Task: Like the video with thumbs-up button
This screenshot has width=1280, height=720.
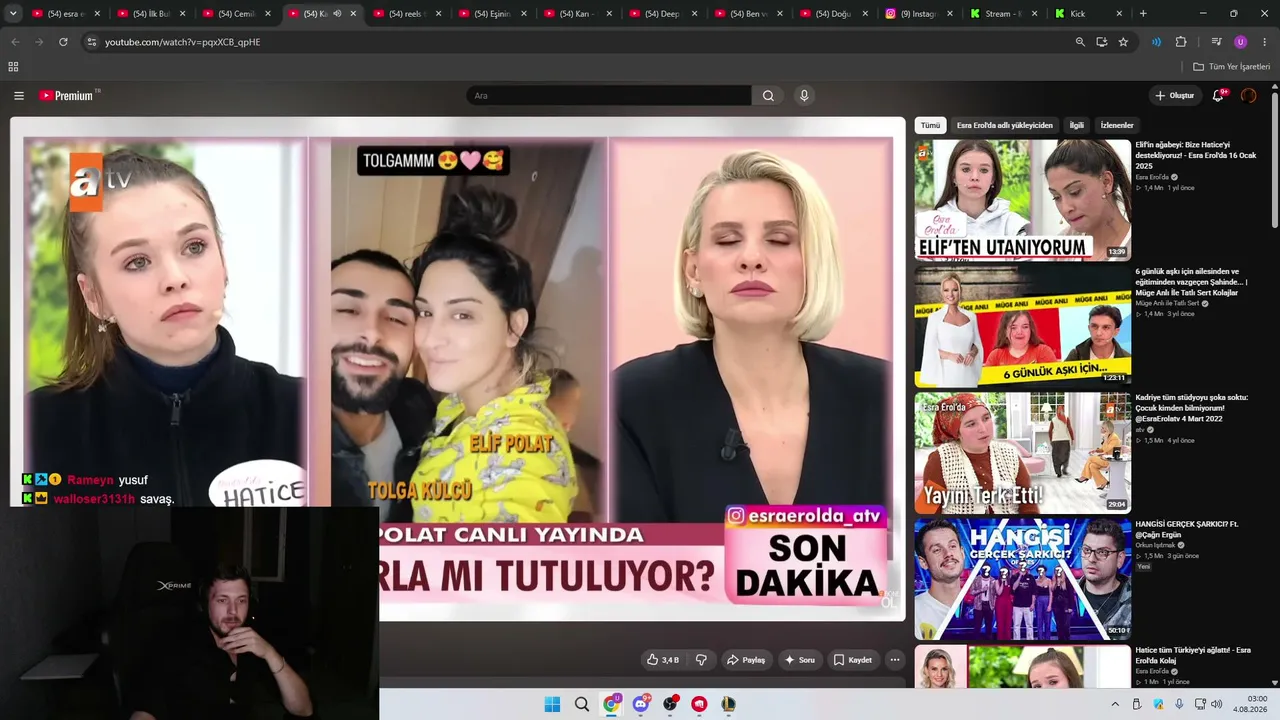Action: 663,660
